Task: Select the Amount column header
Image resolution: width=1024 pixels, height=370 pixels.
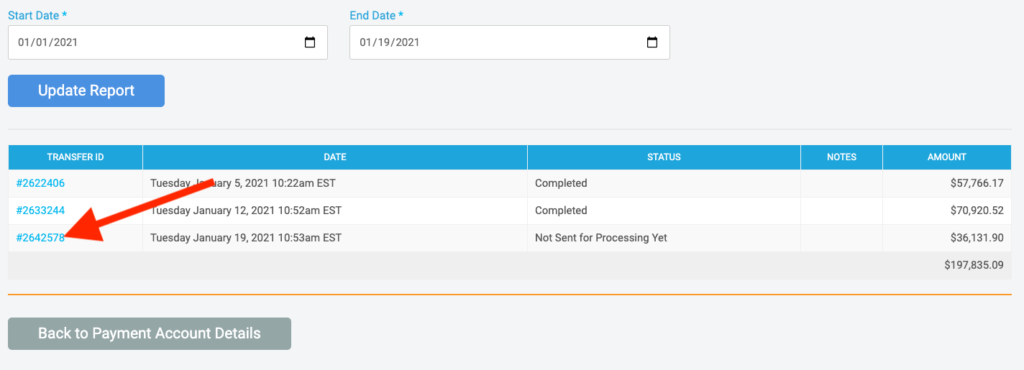Action: (947, 157)
